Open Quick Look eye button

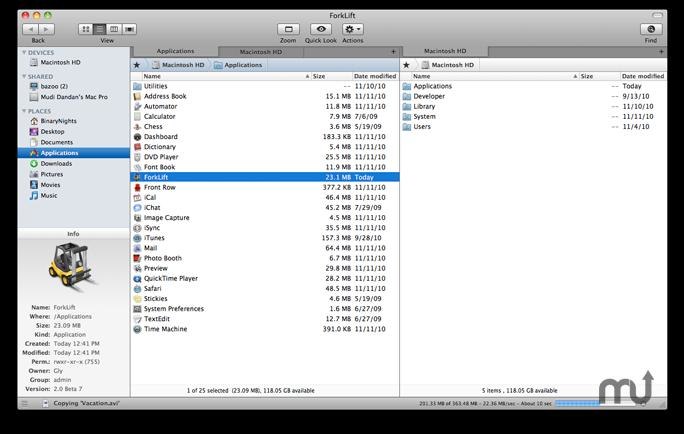pos(321,29)
